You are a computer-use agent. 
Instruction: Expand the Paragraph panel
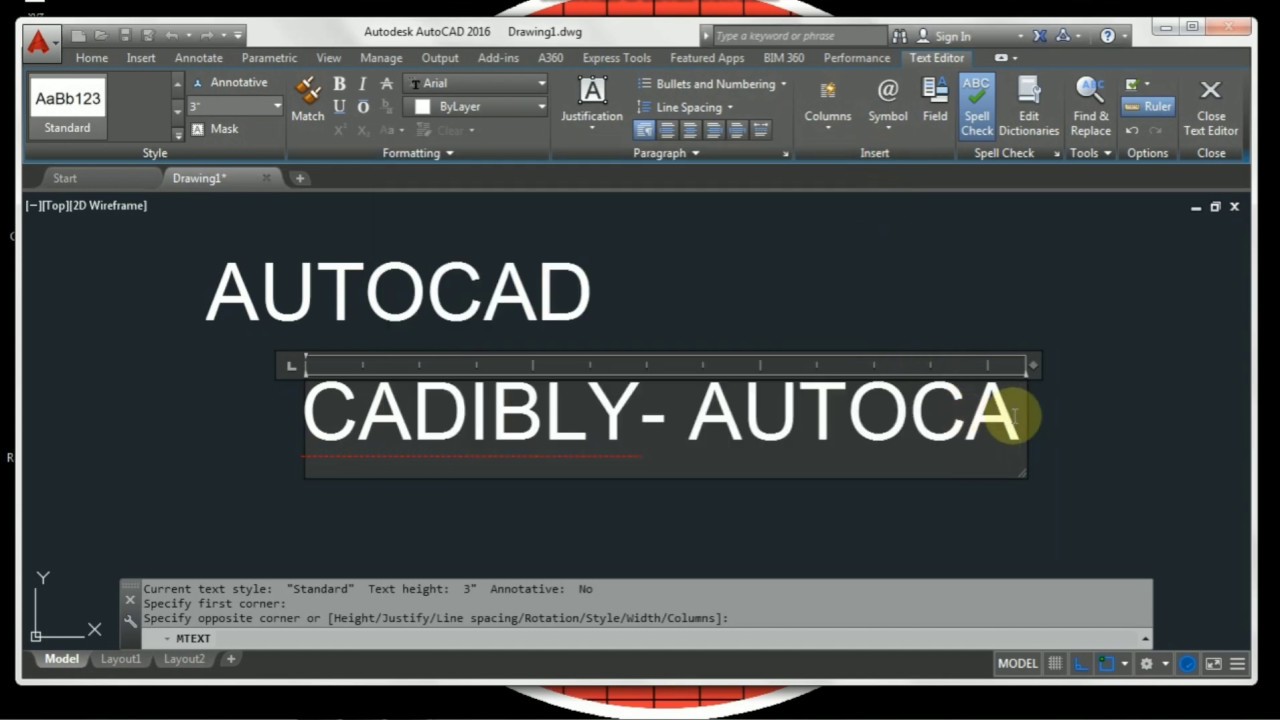coord(666,153)
